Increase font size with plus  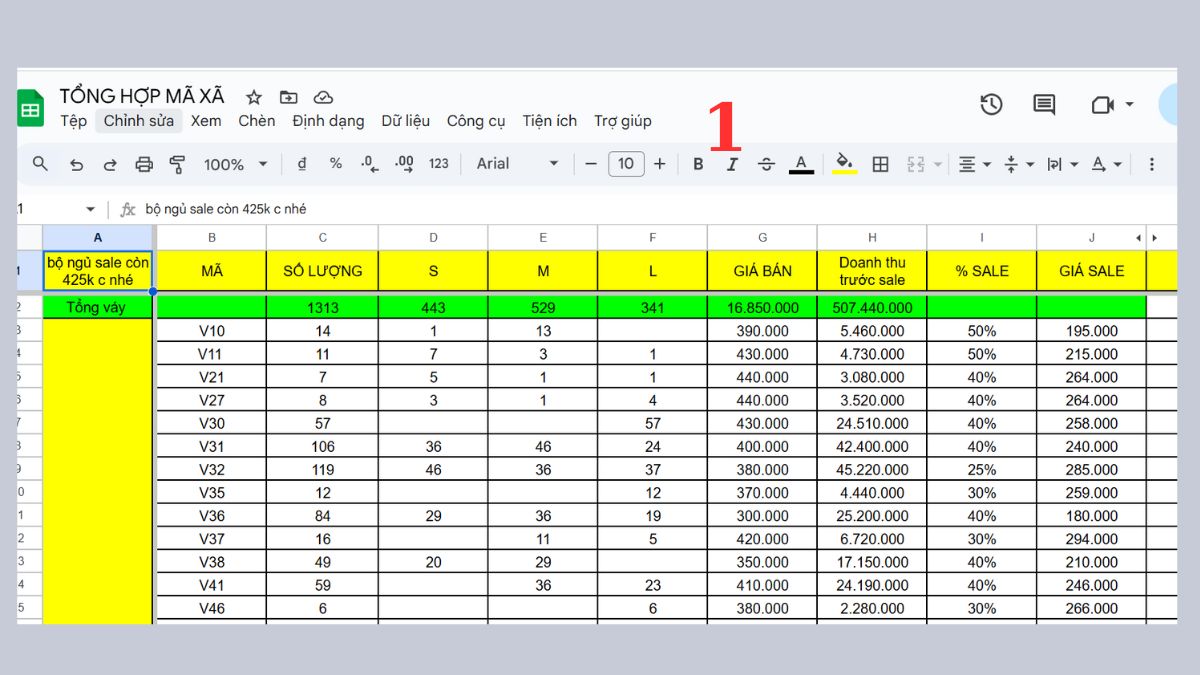[659, 164]
